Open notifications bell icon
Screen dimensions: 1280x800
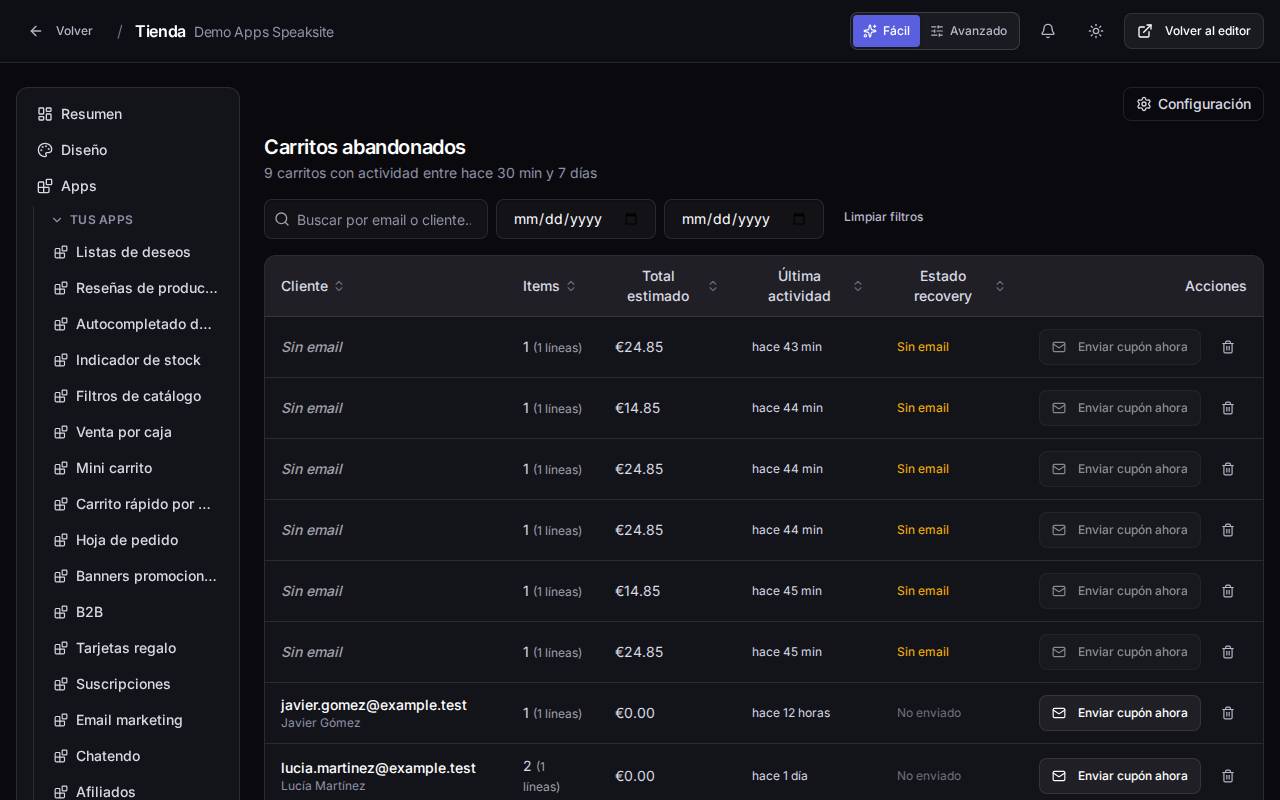click(x=1048, y=31)
